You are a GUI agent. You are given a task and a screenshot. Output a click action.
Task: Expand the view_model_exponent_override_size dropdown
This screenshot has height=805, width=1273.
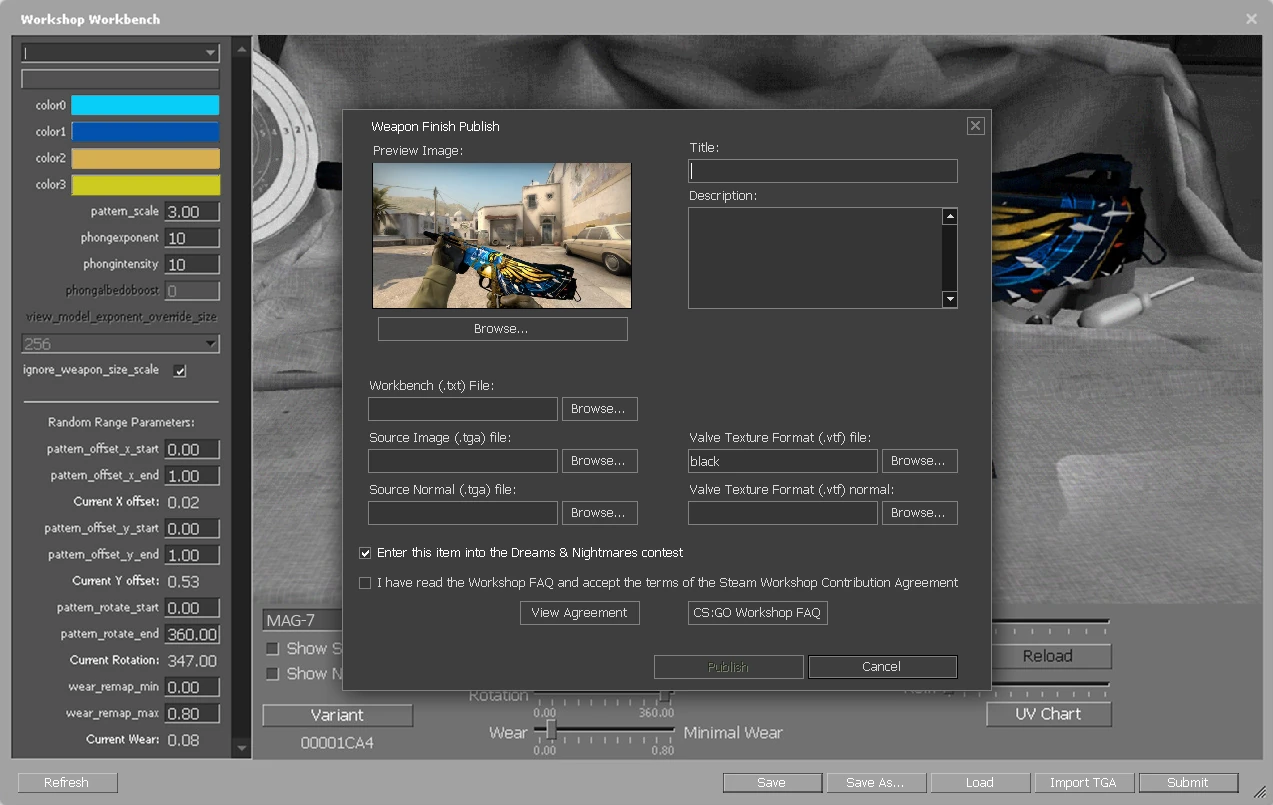point(120,344)
